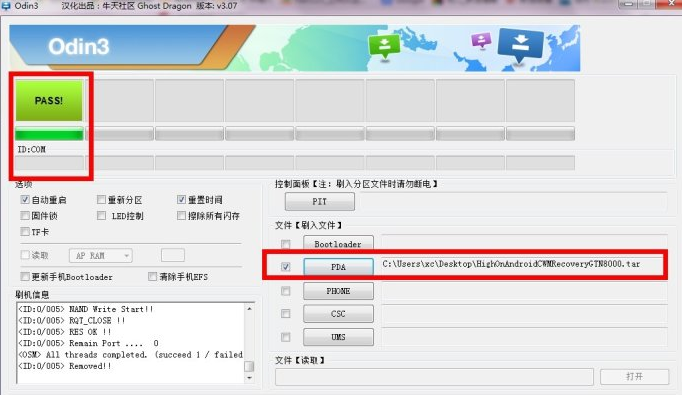Viewport: 682px width, 395px height.
Task: Toggle the 重置时间 checkbox
Action: click(181, 200)
